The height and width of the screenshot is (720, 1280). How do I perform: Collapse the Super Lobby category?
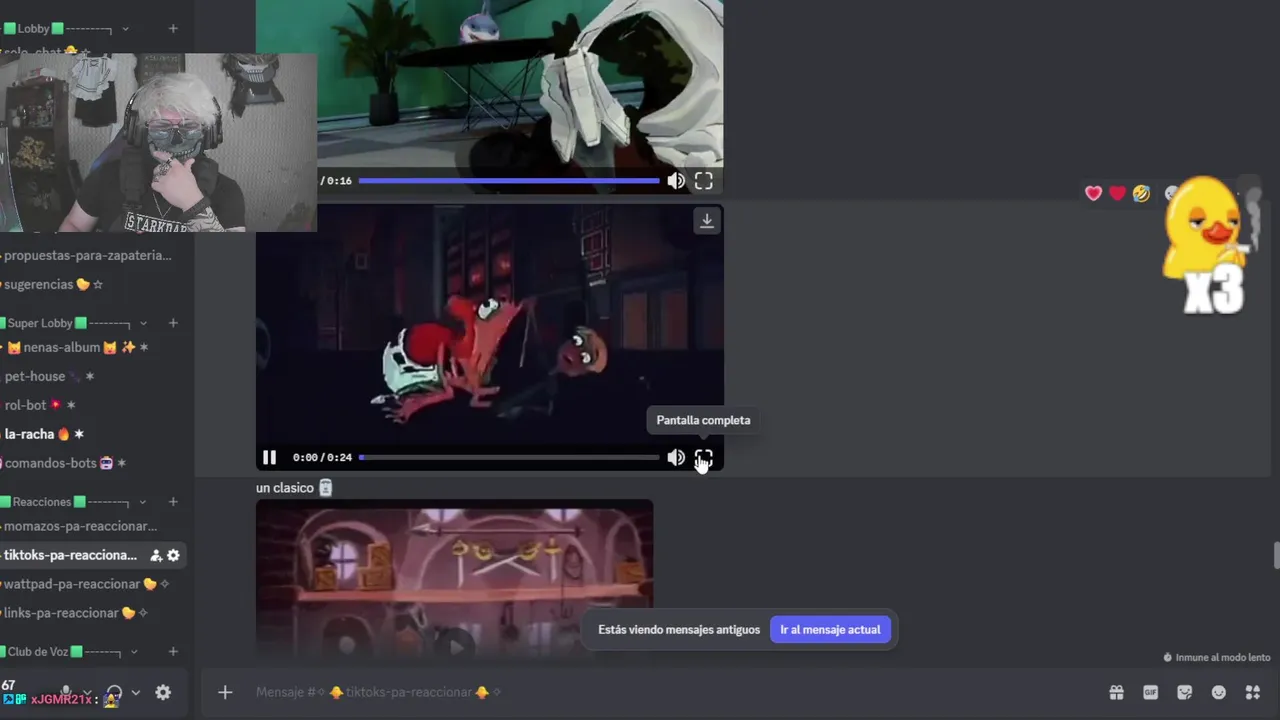pos(143,323)
